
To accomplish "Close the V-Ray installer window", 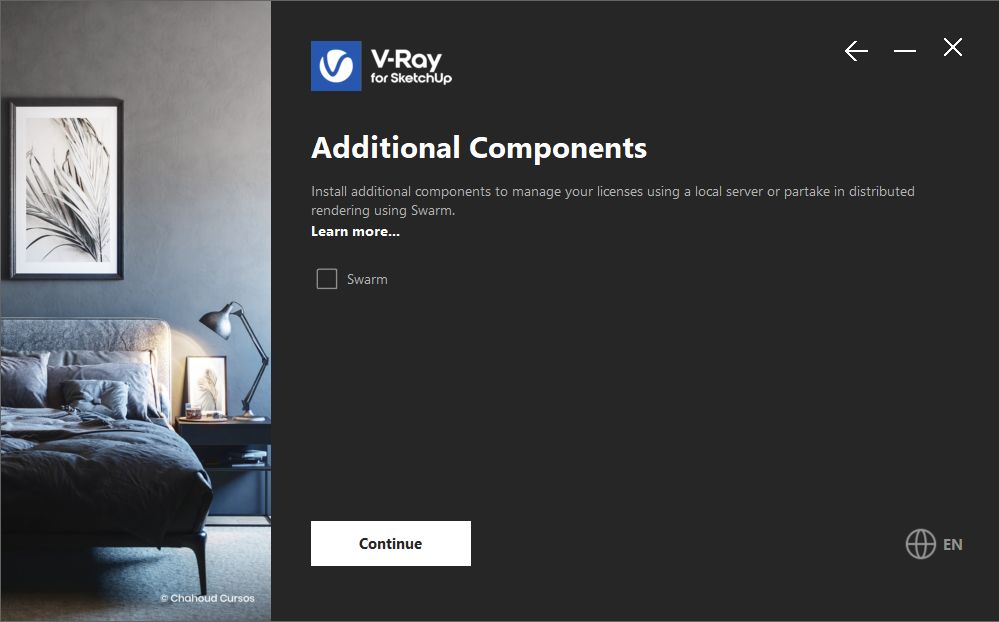I will (953, 47).
